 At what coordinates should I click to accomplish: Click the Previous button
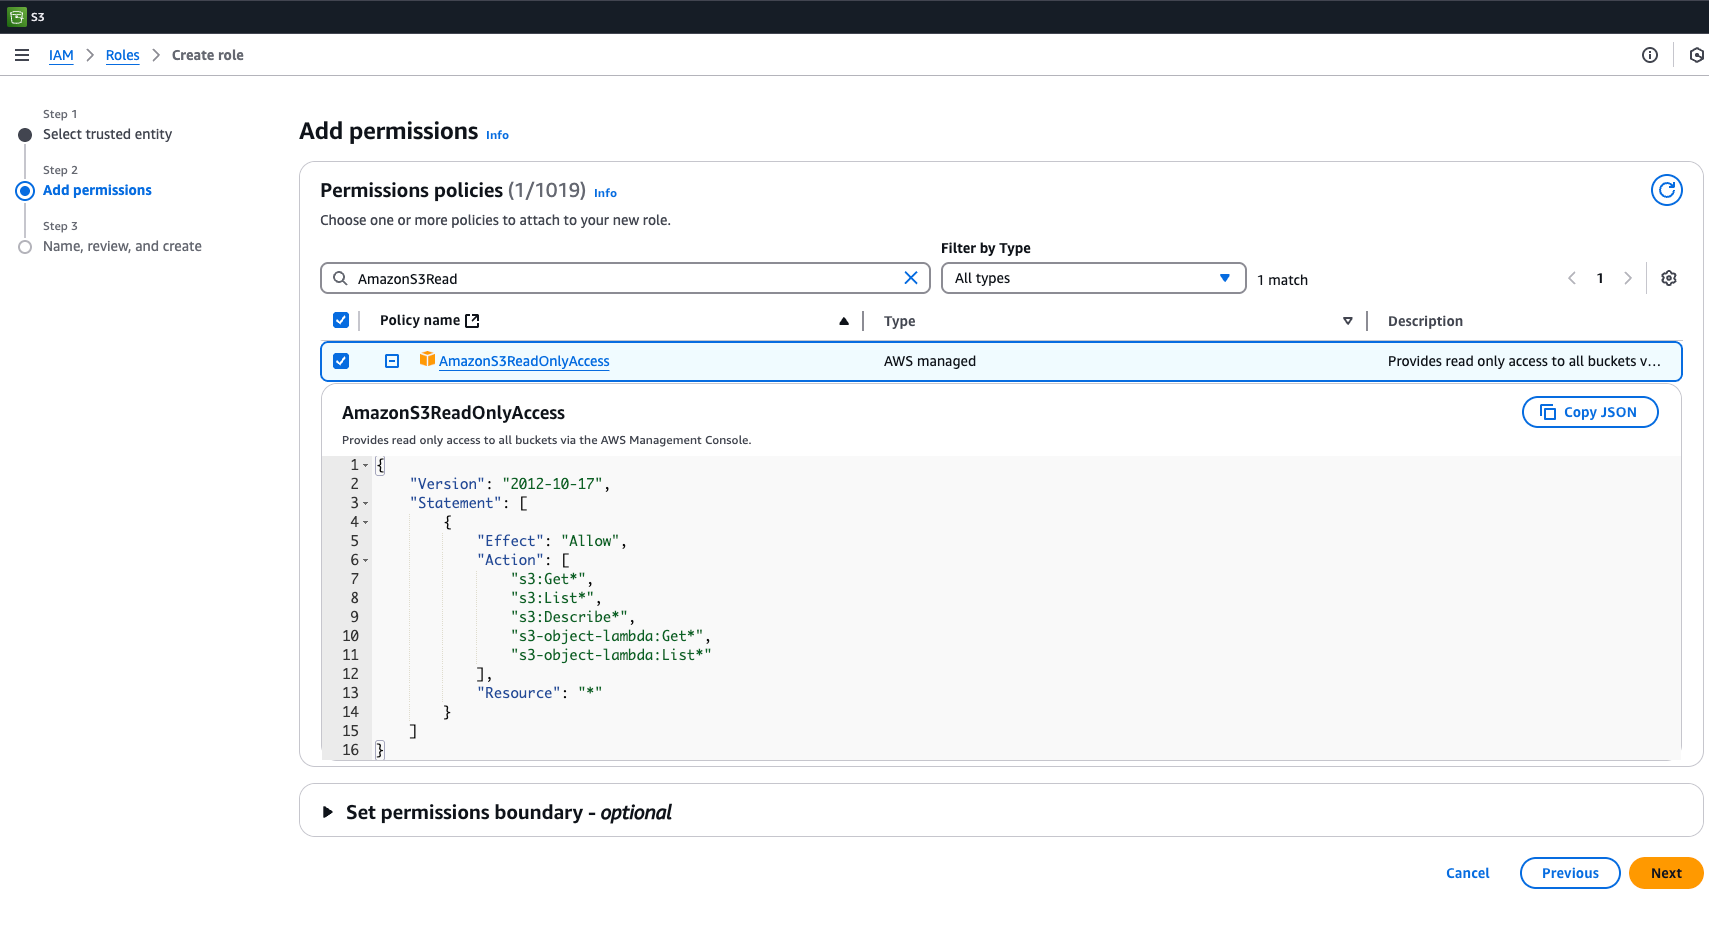1570,873
